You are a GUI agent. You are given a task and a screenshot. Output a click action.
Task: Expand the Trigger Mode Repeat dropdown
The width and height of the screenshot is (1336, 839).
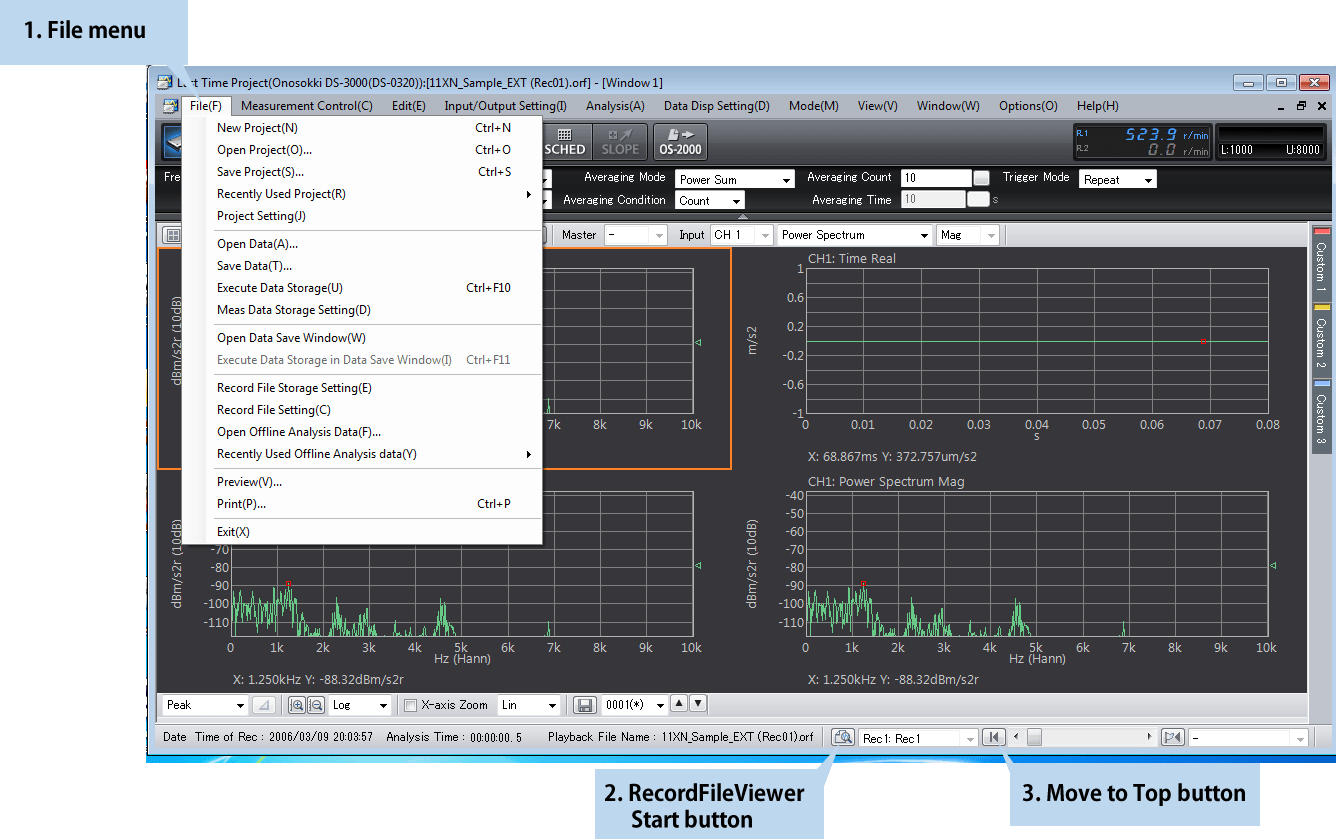tap(1117, 180)
